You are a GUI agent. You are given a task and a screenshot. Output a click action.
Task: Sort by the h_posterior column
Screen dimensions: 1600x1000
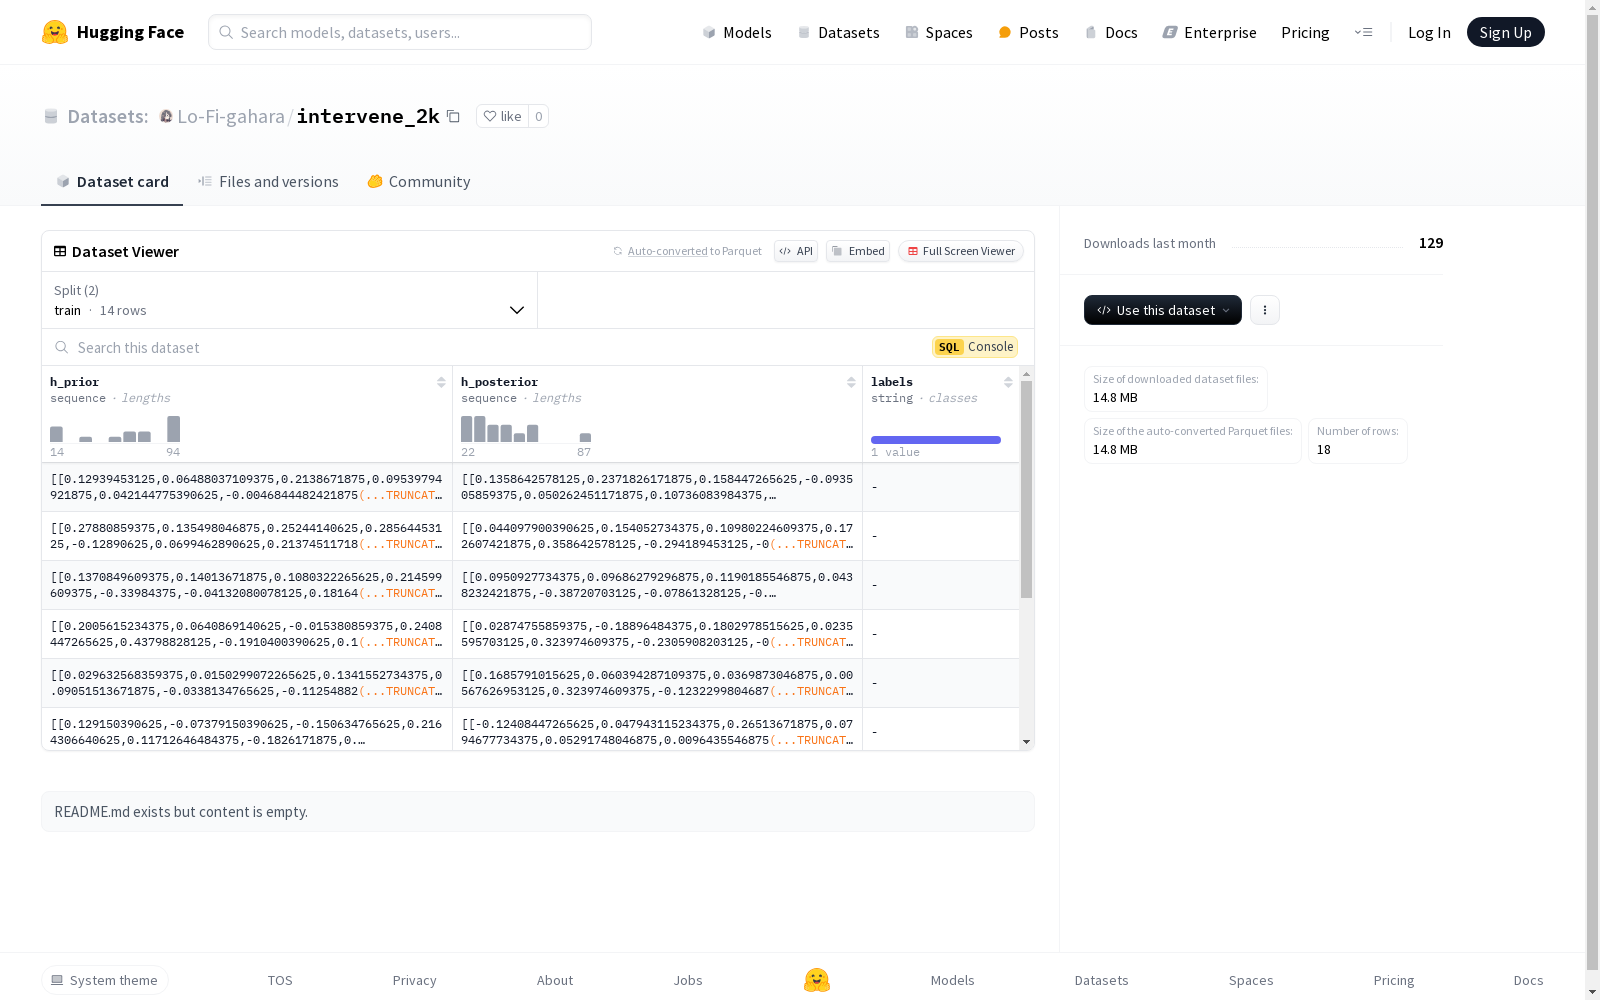pyautogui.click(x=851, y=382)
